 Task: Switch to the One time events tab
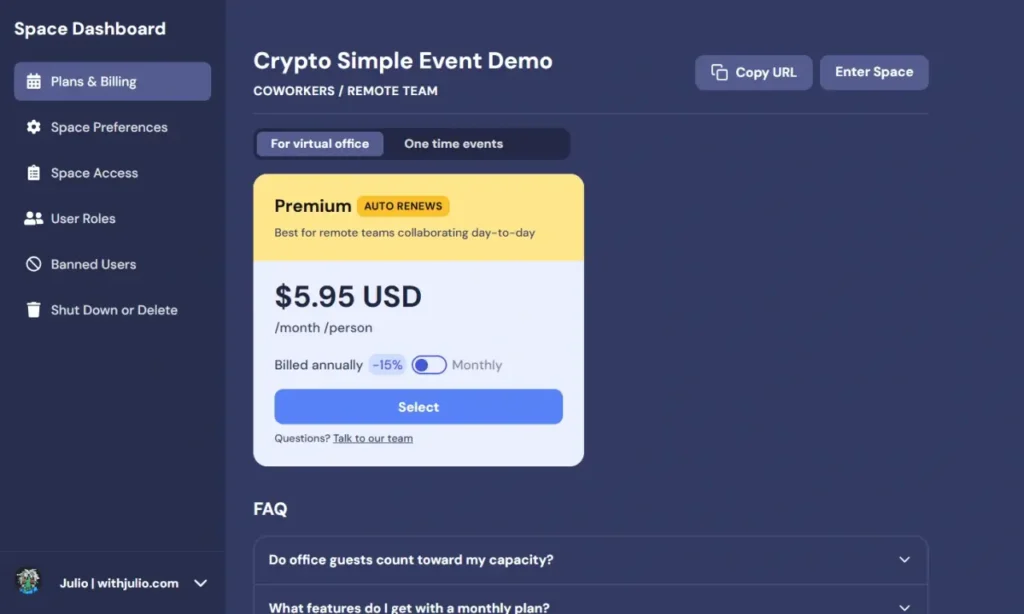point(453,144)
